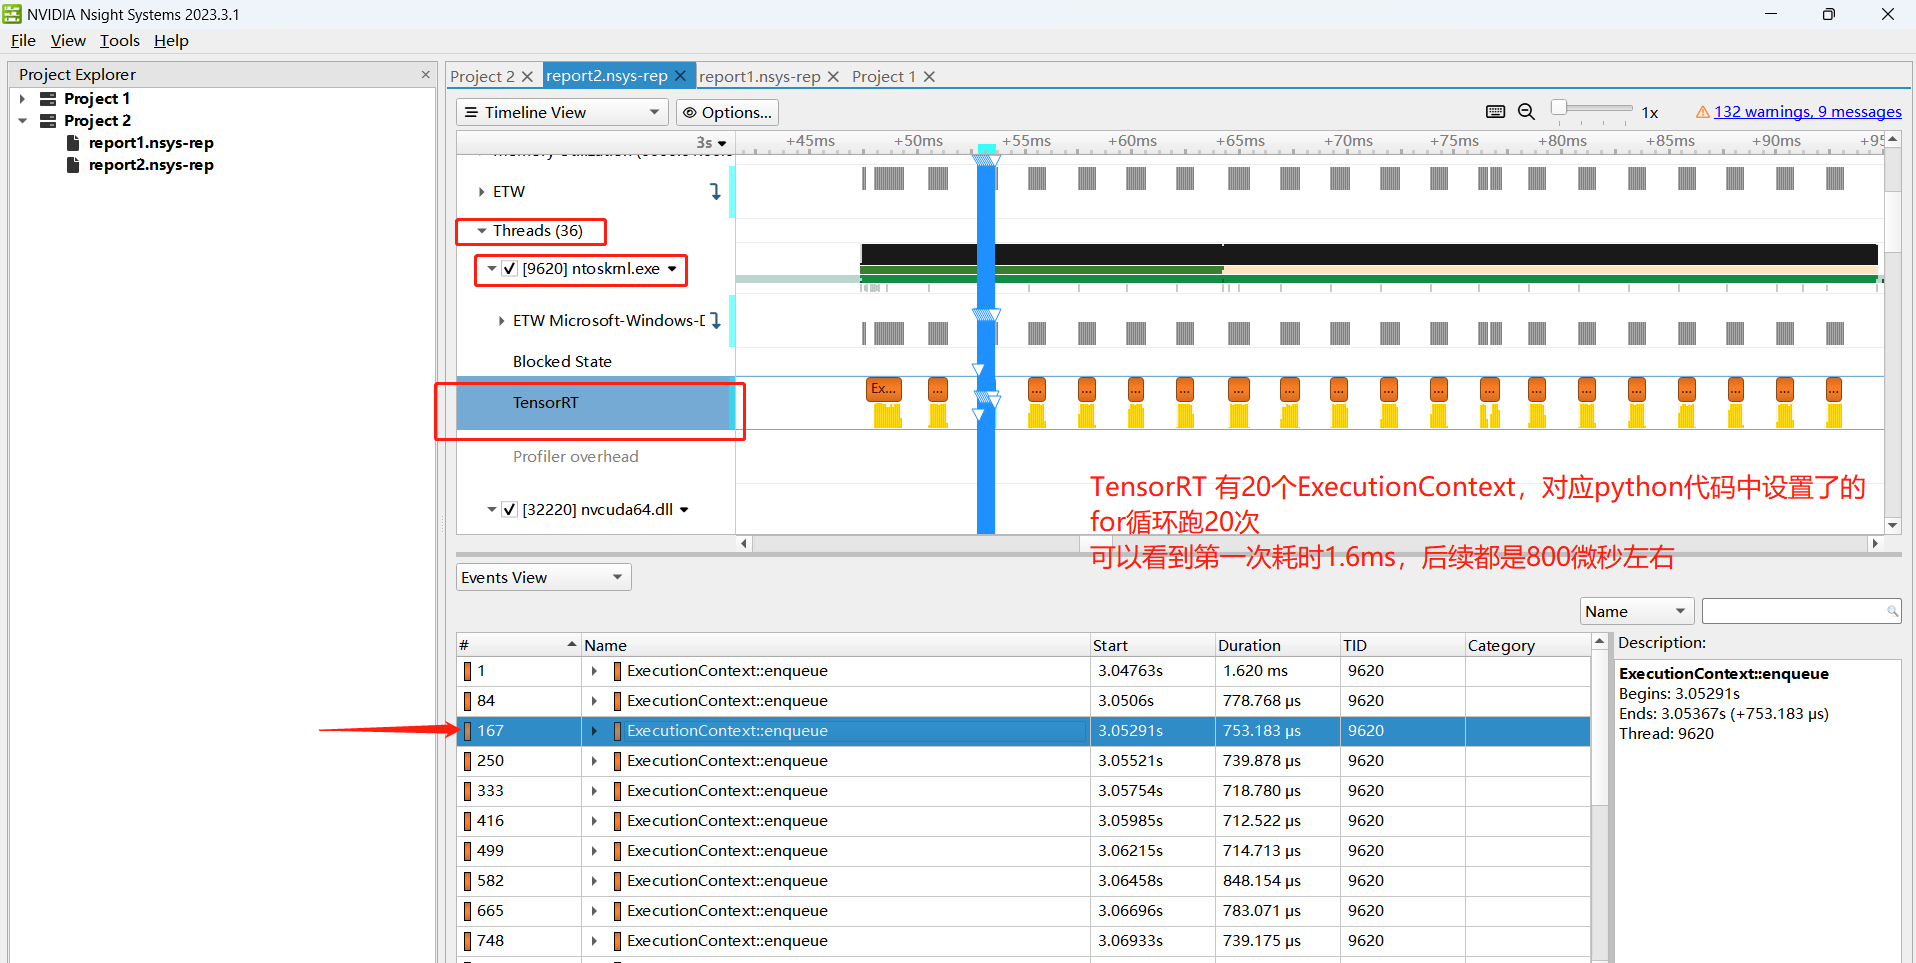Viewport: 1916px width, 963px height.
Task: Open the File menu
Action: pyautogui.click(x=23, y=41)
